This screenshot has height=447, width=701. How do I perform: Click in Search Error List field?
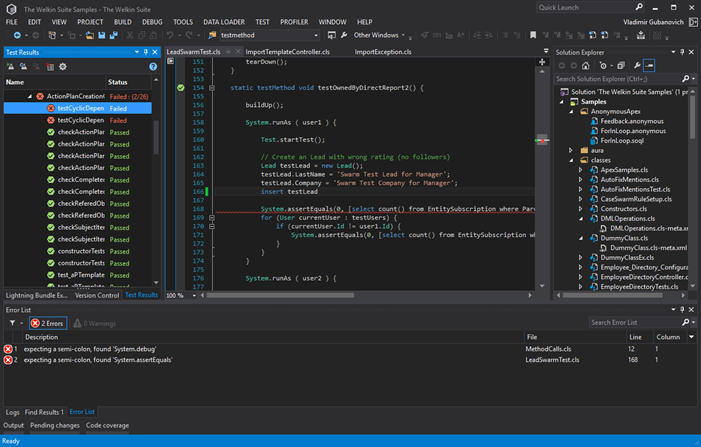point(635,322)
